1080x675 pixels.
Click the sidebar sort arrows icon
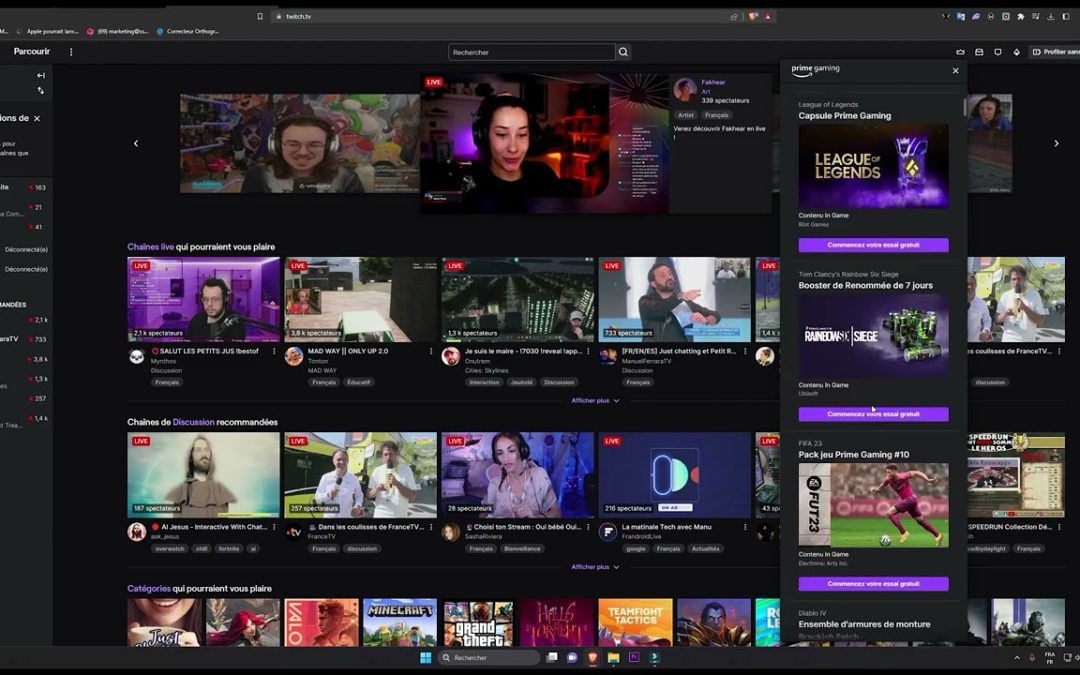coord(41,91)
